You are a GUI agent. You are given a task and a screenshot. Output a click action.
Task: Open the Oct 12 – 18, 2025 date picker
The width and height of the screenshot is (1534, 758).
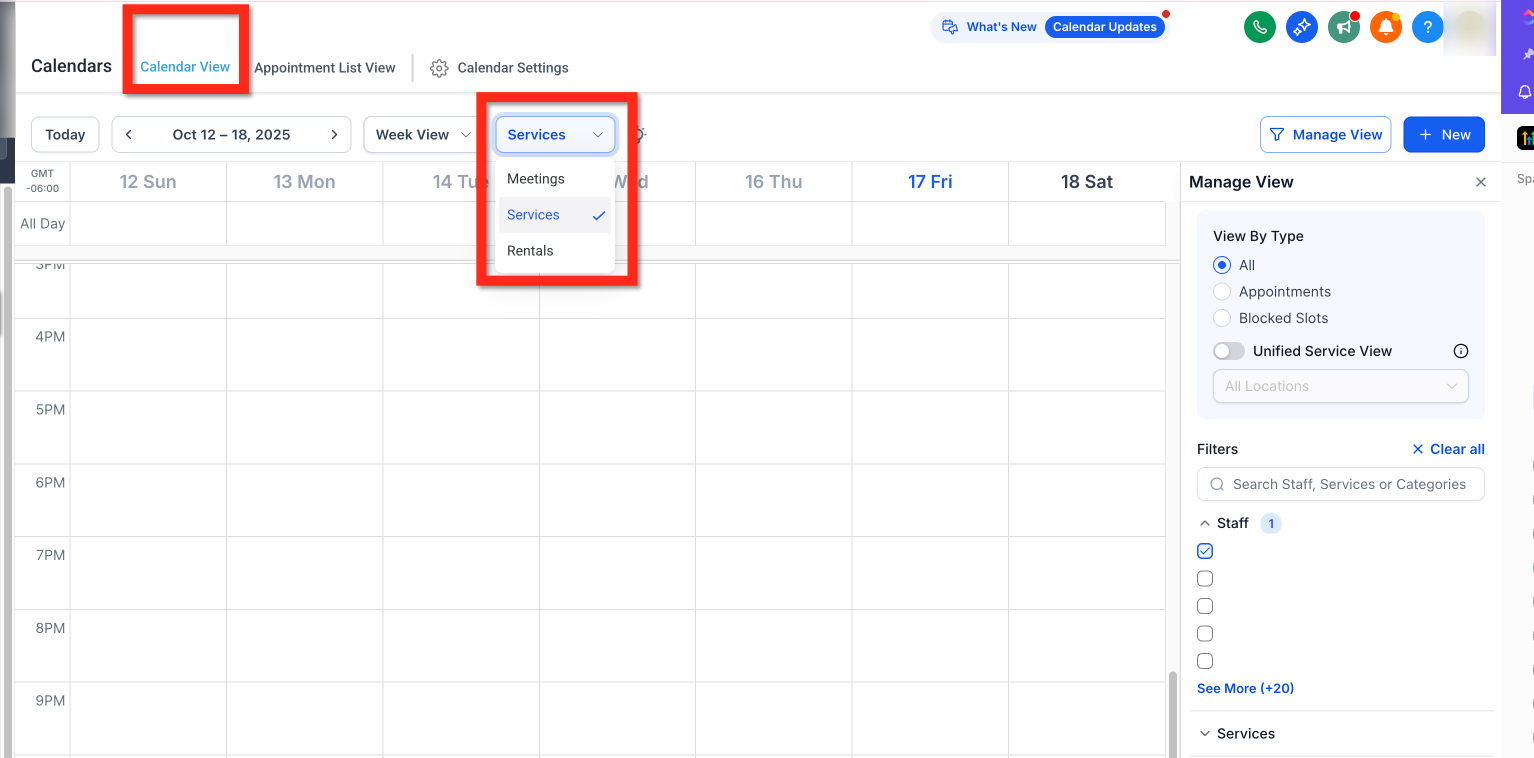(x=231, y=135)
